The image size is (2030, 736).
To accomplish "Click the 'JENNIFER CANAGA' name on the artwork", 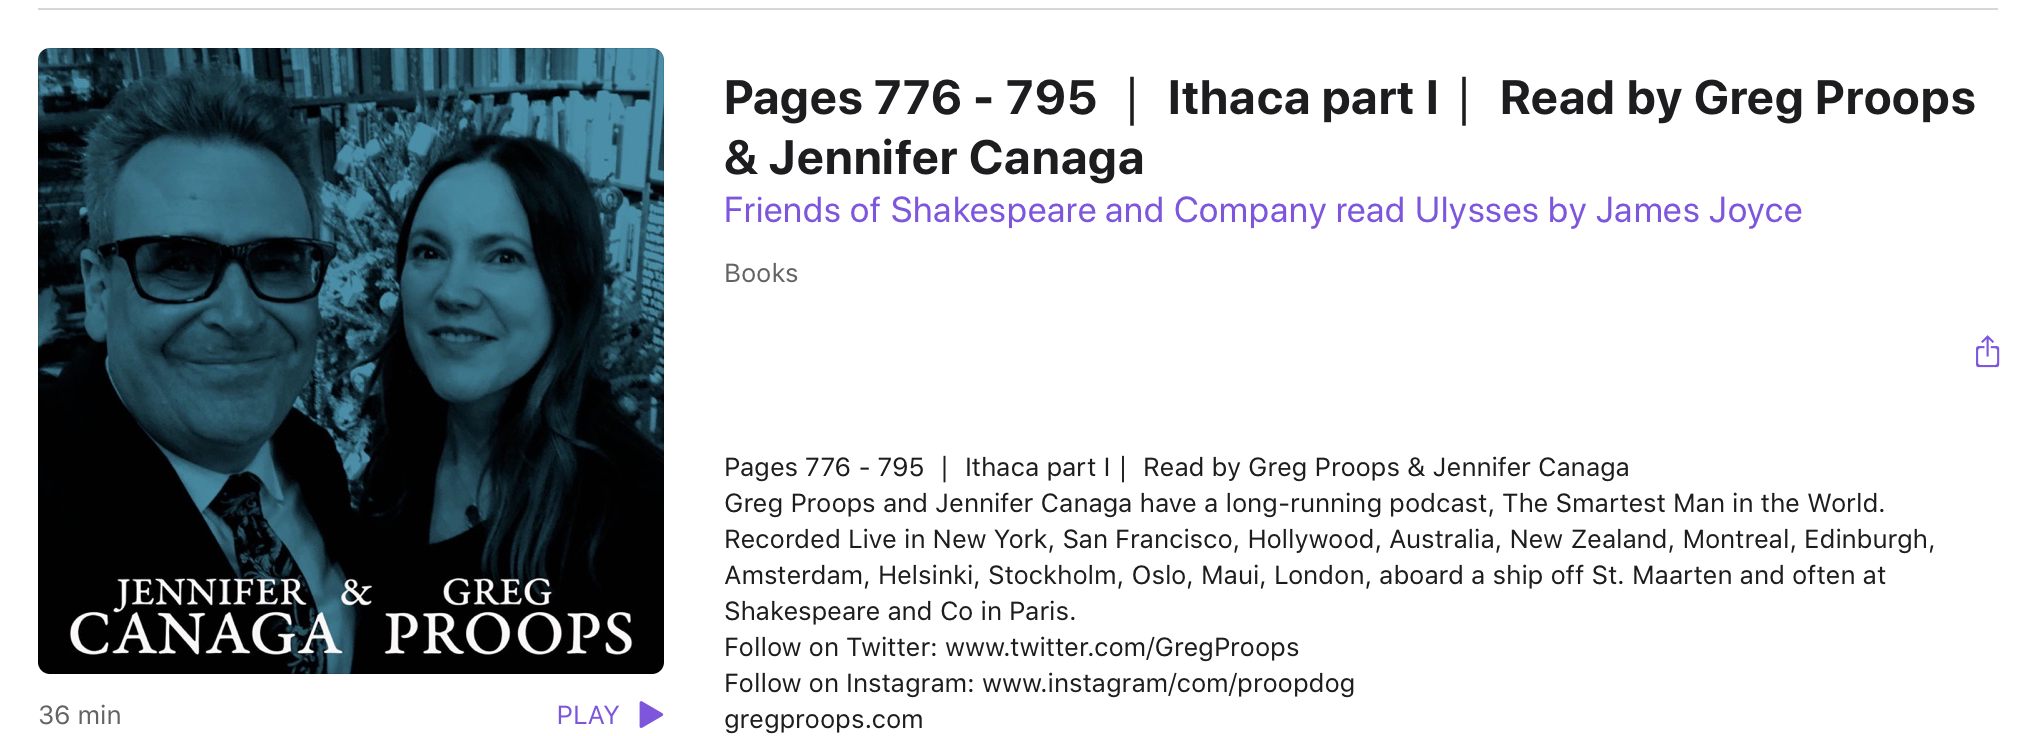I will [x=206, y=618].
